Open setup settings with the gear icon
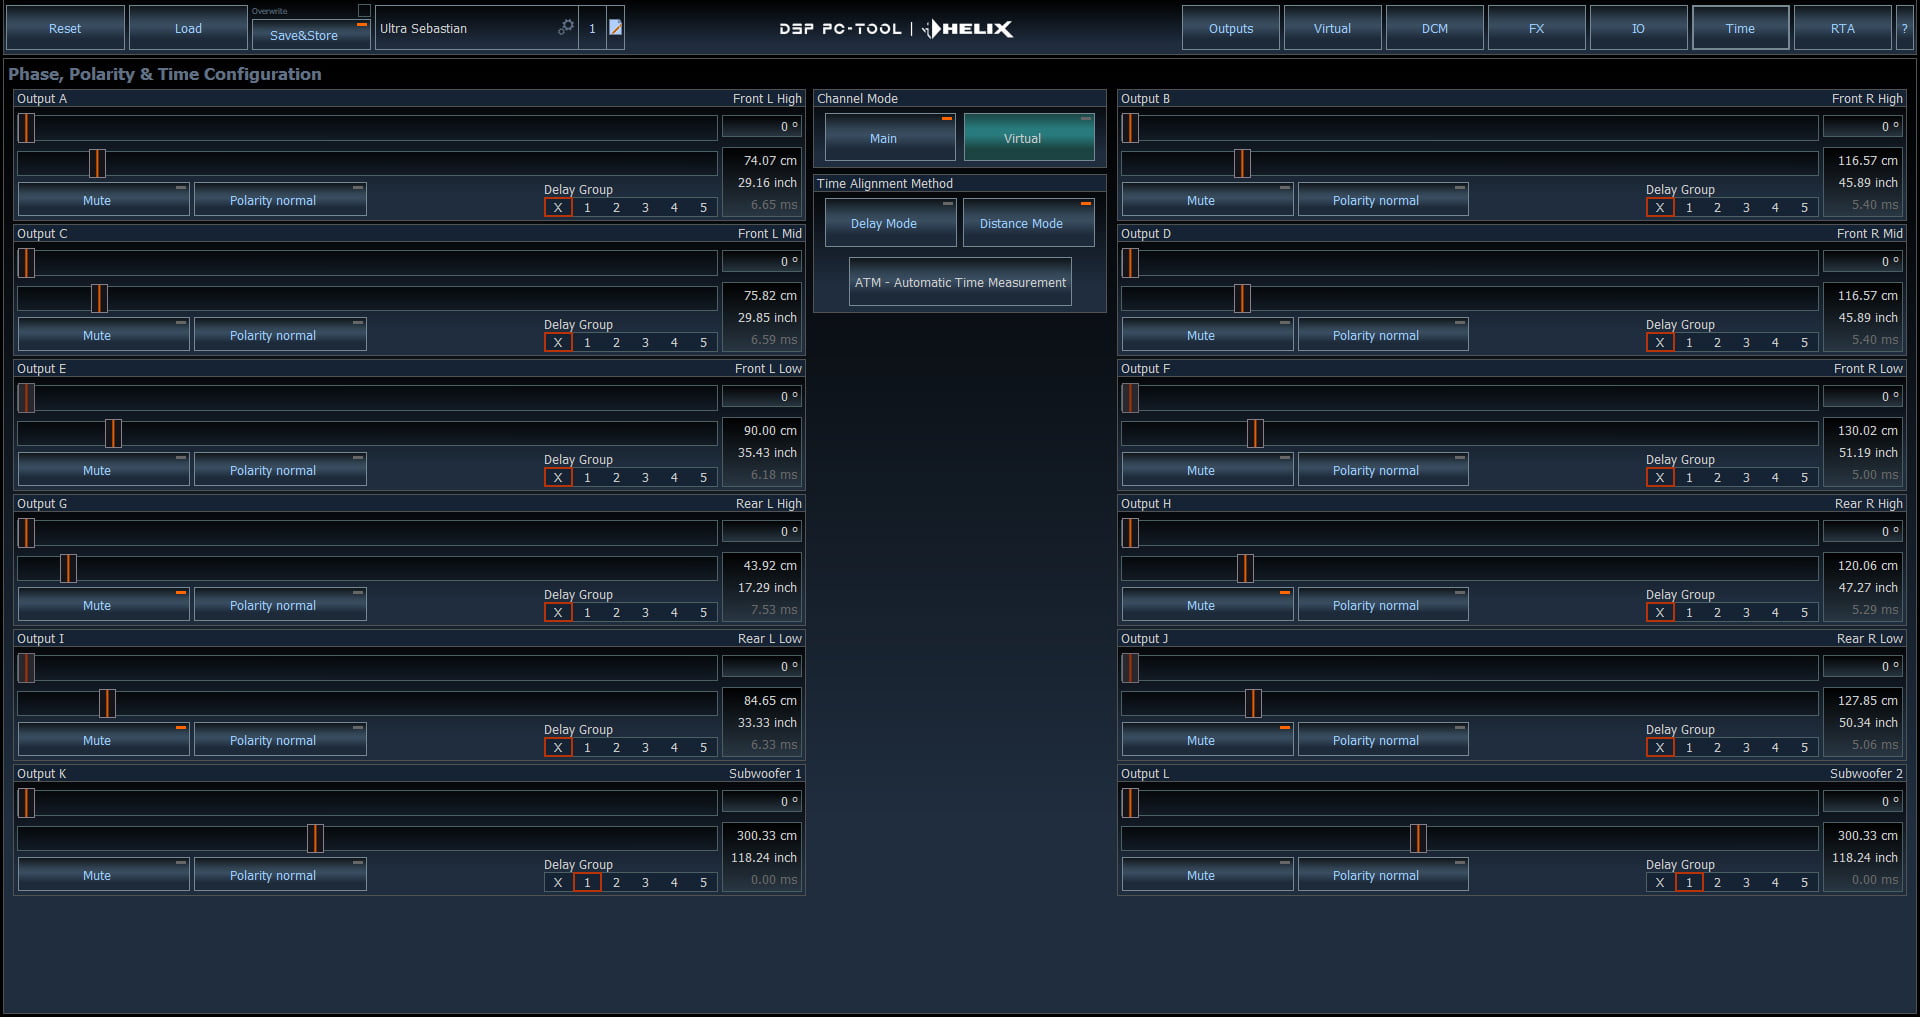The width and height of the screenshot is (1920, 1017). tap(567, 27)
